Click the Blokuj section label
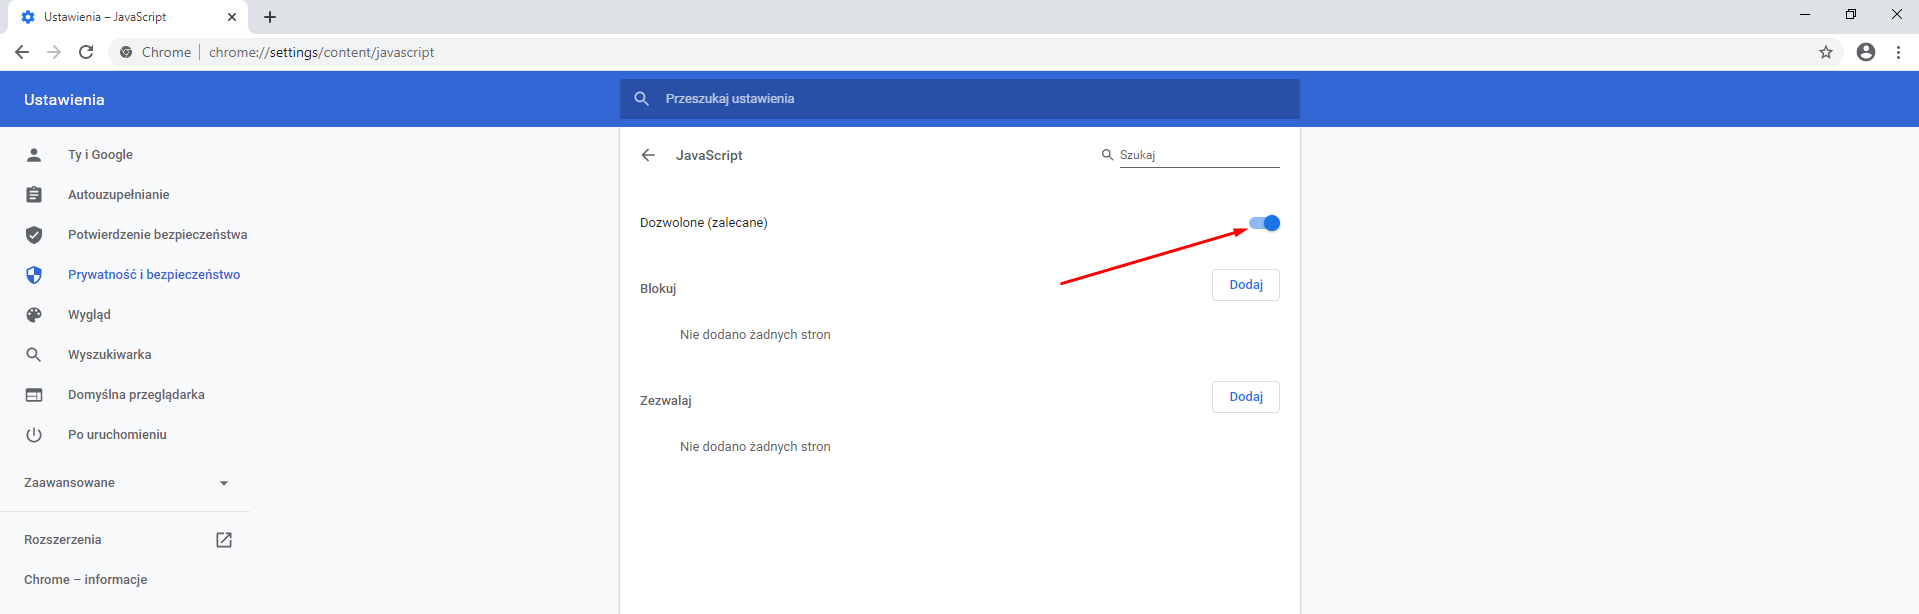Image resolution: width=1919 pixels, height=614 pixels. [658, 289]
